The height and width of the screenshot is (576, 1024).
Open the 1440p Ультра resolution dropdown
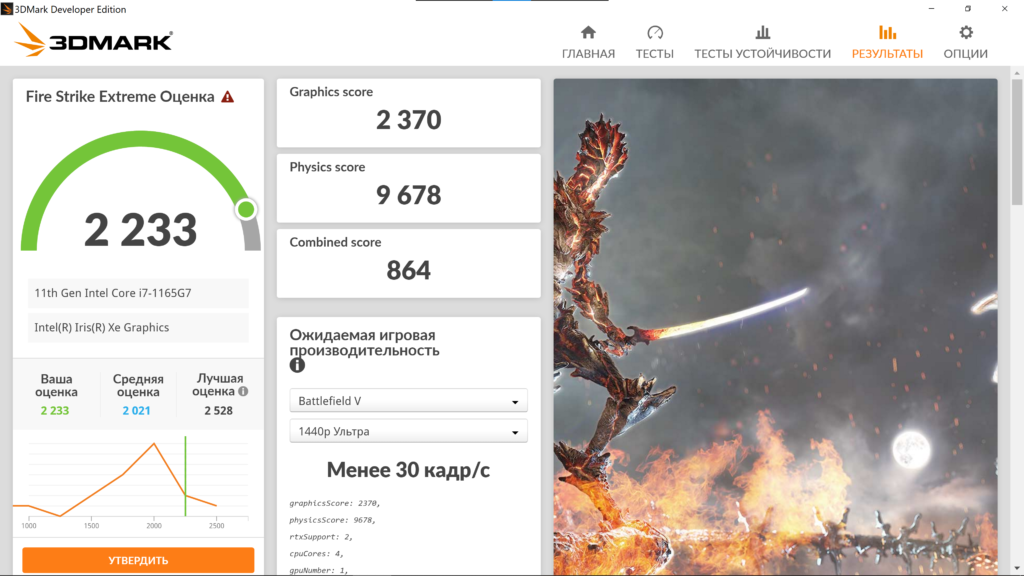409,432
